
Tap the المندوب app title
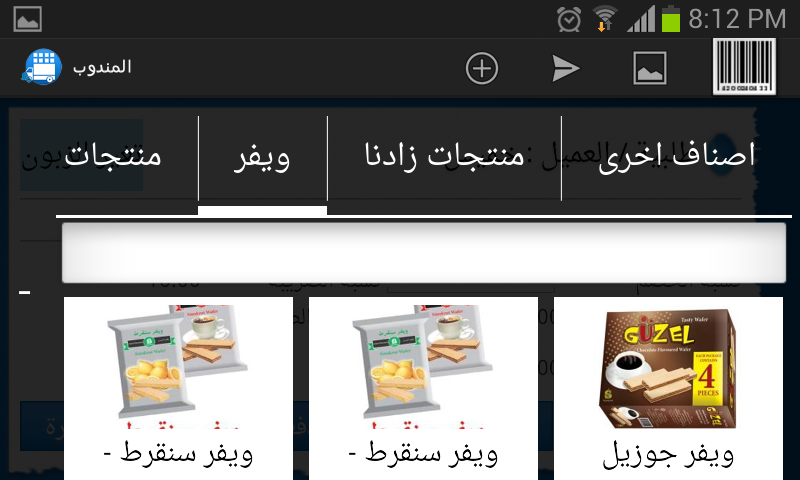pyautogui.click(x=102, y=67)
